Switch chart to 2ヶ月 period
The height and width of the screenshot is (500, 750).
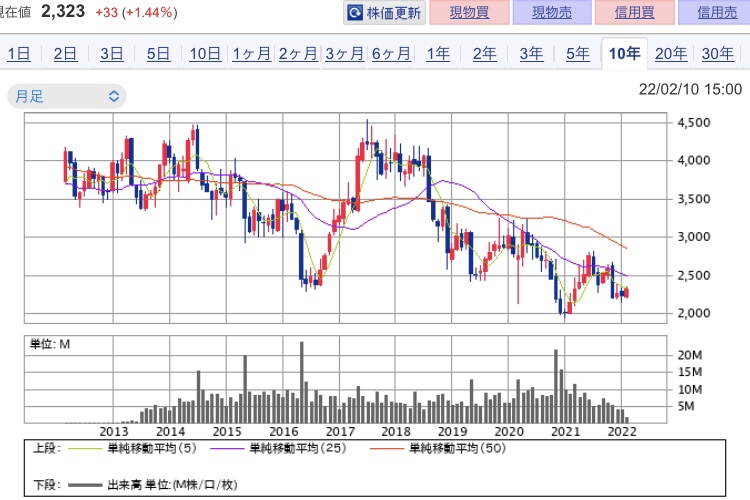[x=298, y=54]
